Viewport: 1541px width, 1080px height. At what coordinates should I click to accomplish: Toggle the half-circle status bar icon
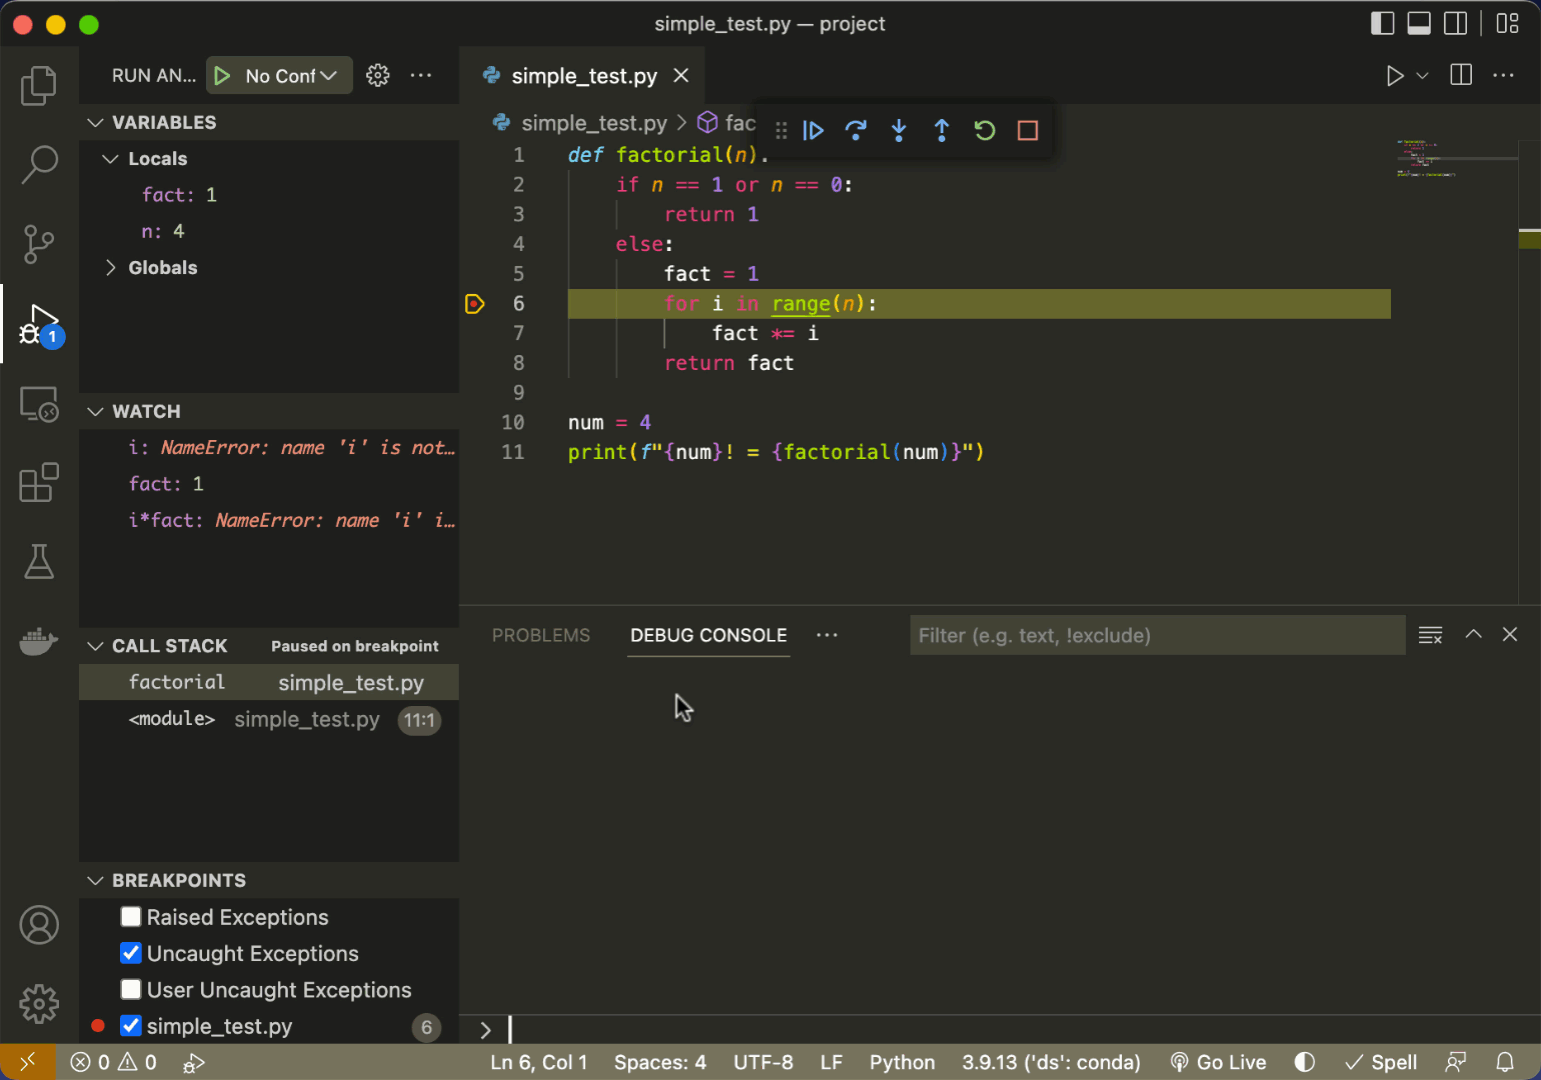[1304, 1062]
